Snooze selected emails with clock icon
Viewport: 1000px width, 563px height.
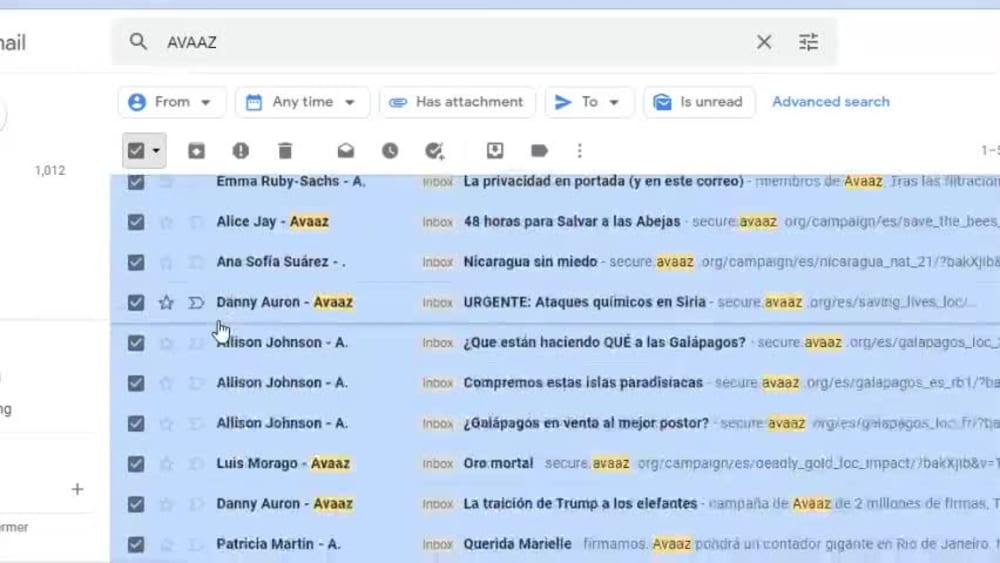click(x=390, y=151)
